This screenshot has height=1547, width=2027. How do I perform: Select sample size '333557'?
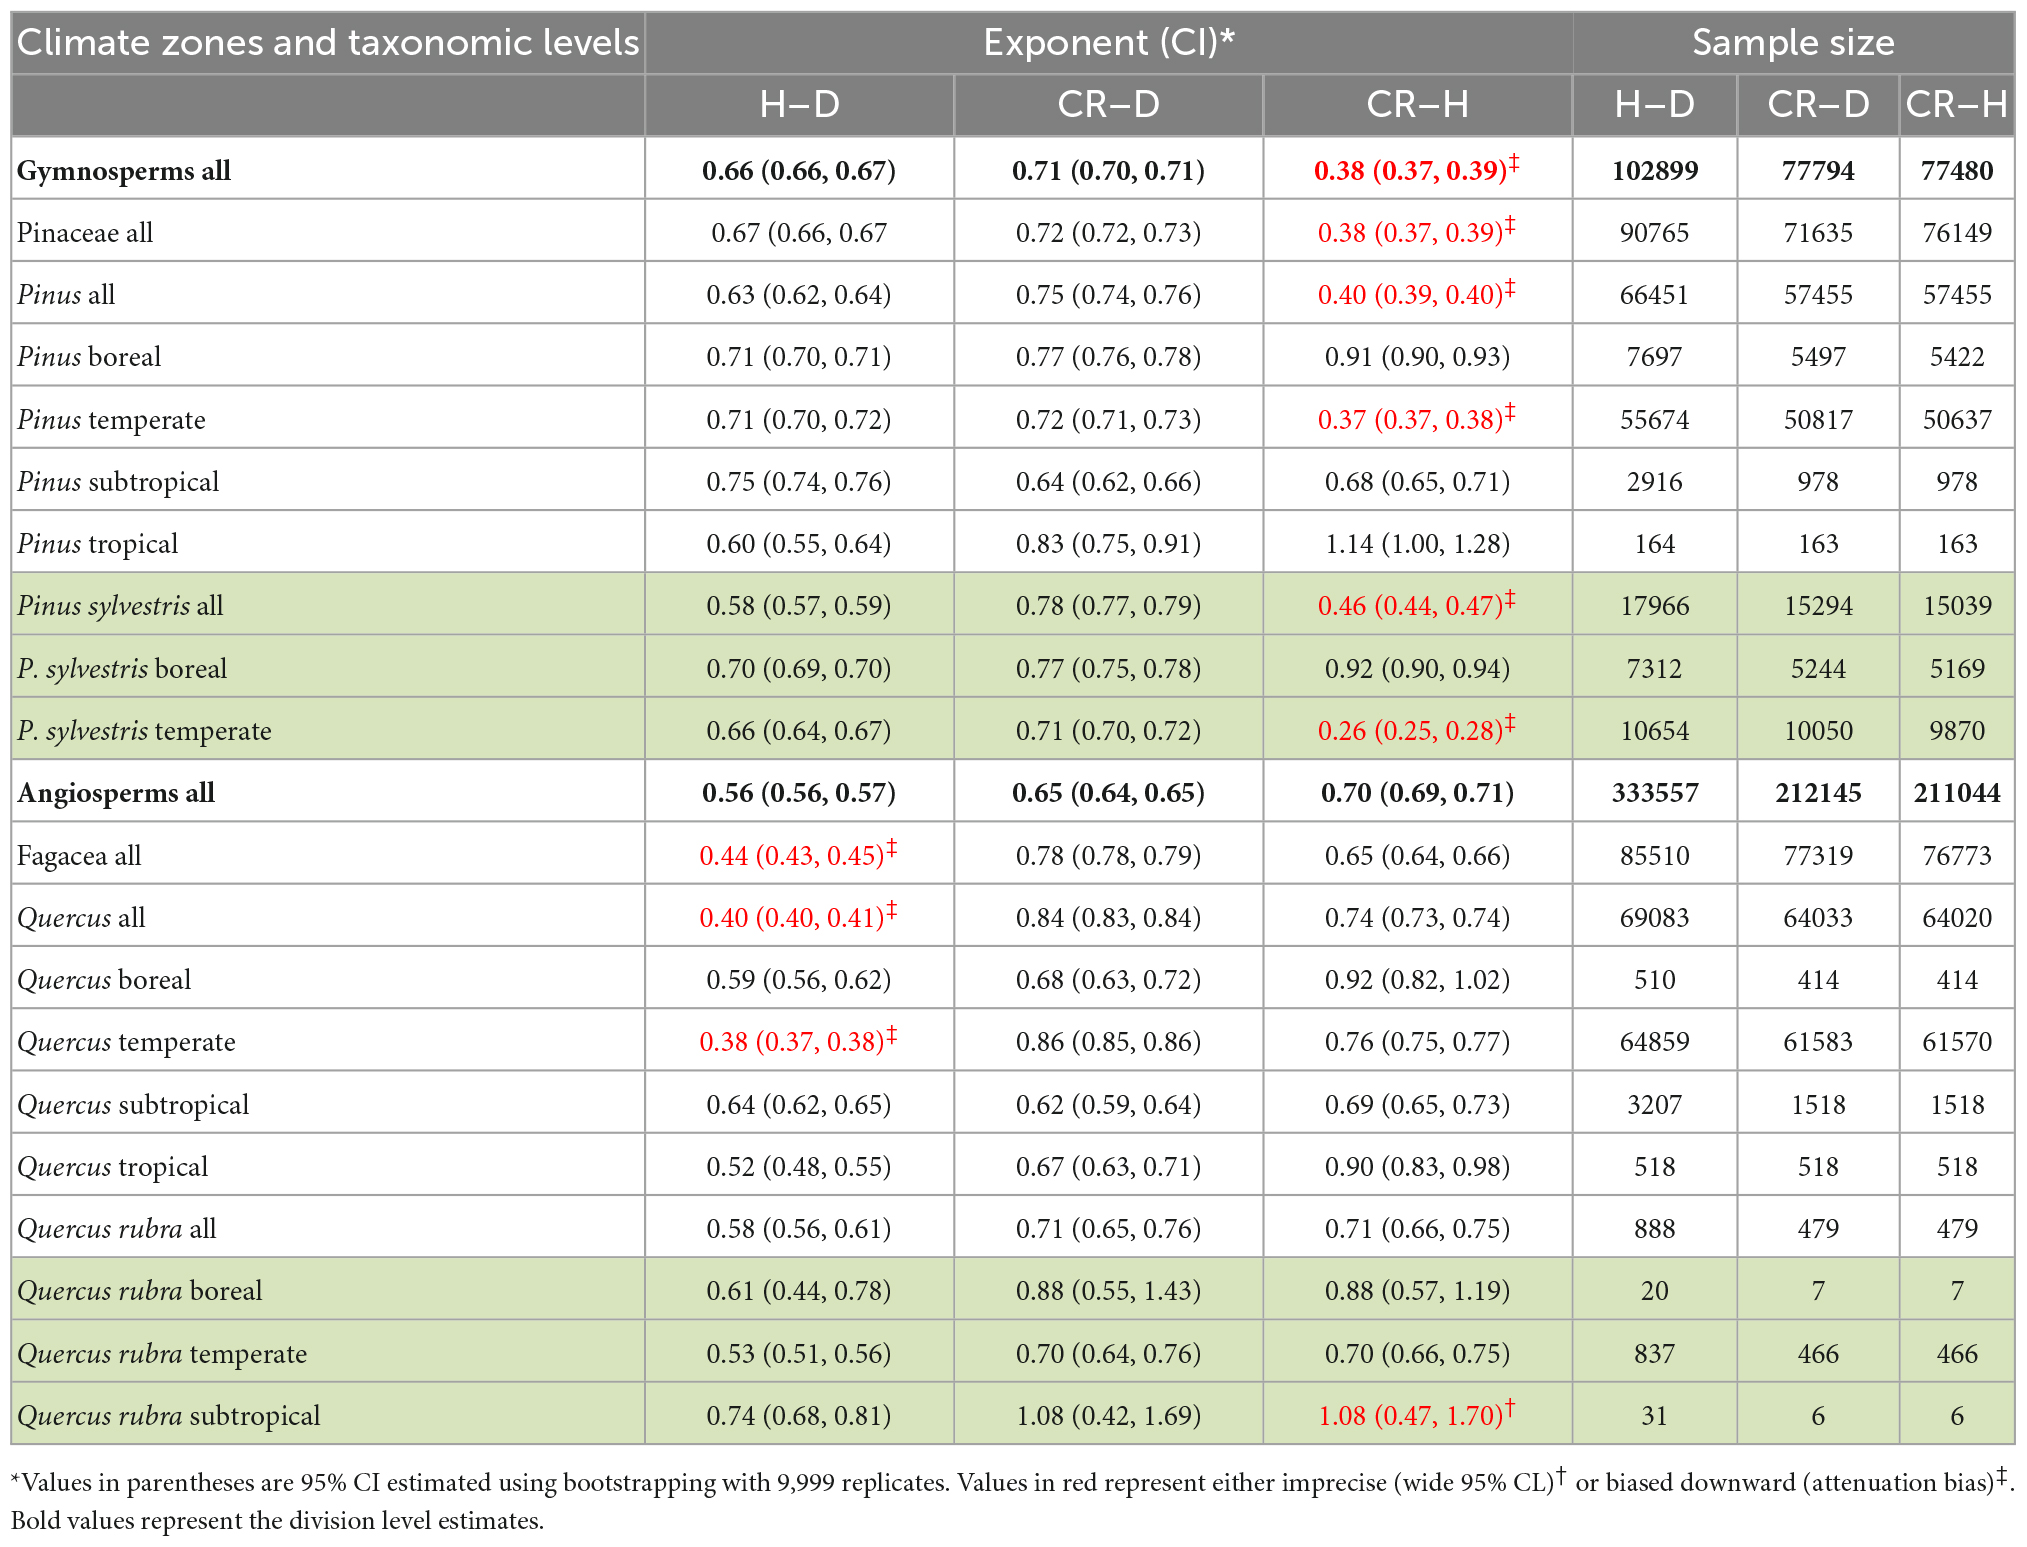[x=1655, y=793]
